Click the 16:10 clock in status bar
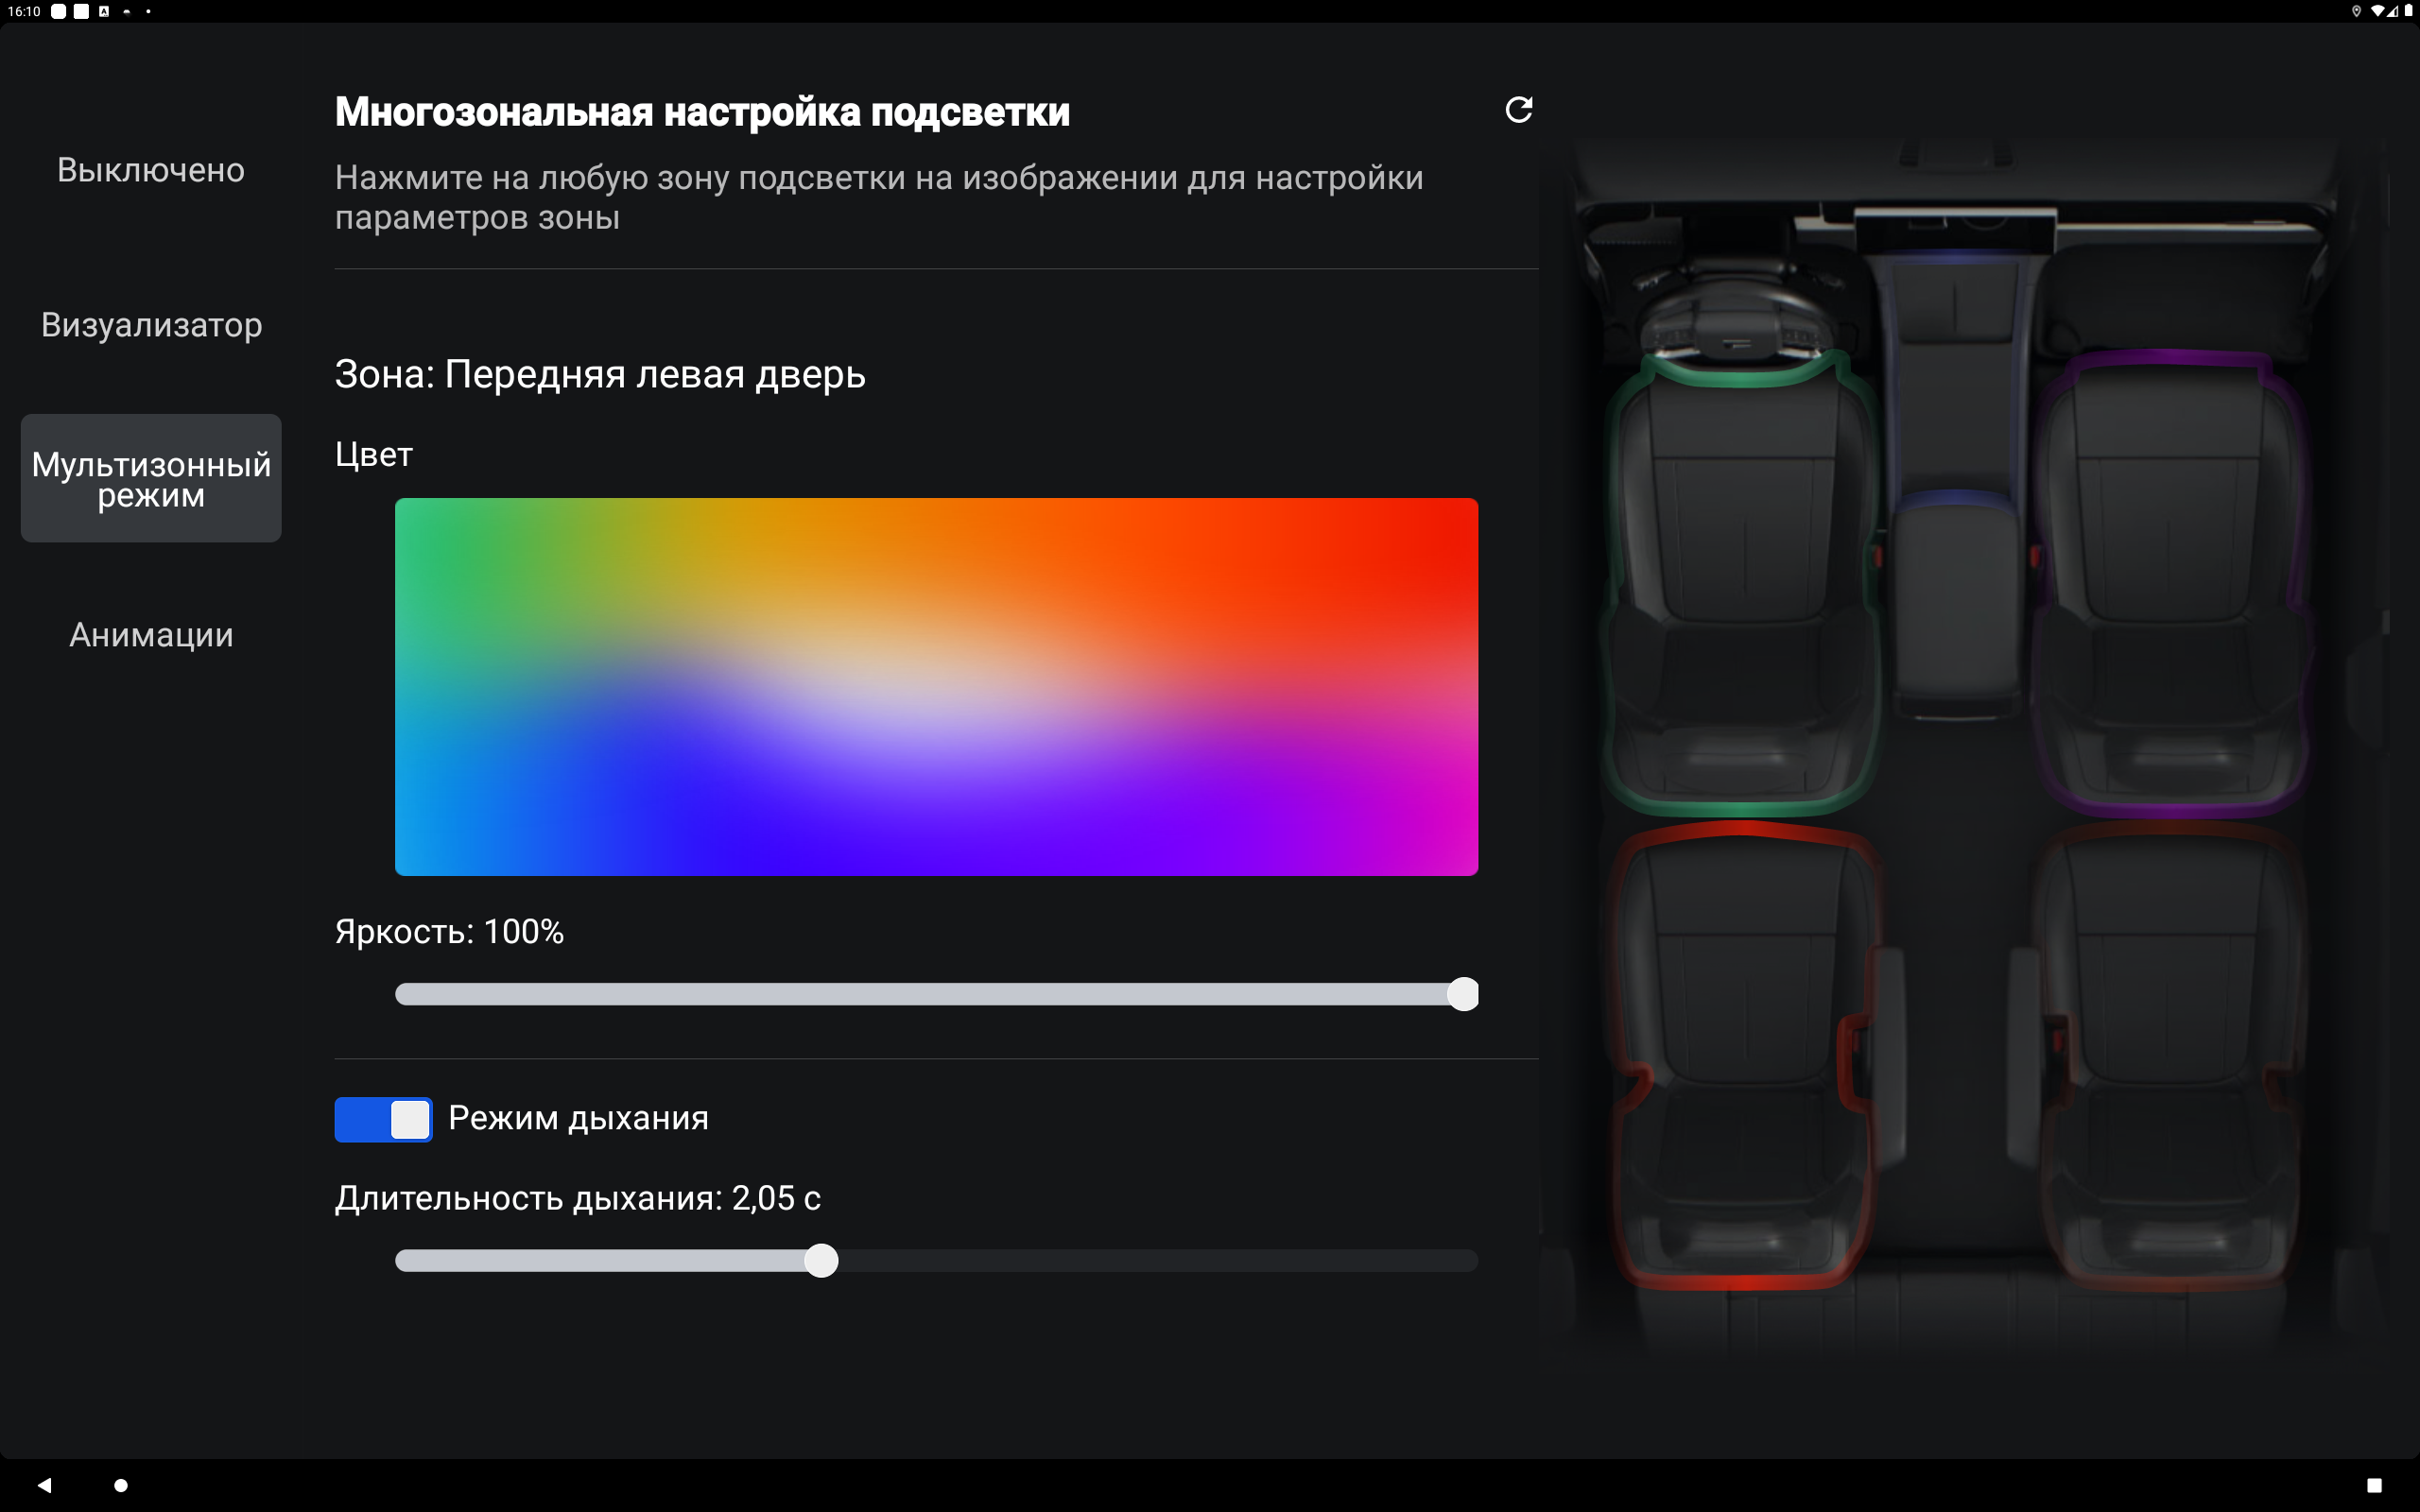This screenshot has width=2420, height=1512. (x=24, y=11)
